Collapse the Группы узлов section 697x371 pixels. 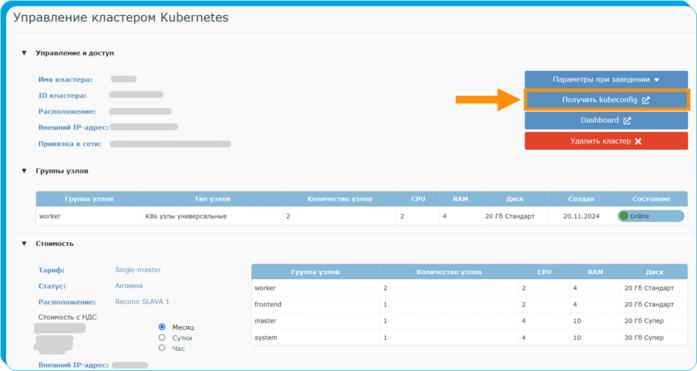click(24, 171)
